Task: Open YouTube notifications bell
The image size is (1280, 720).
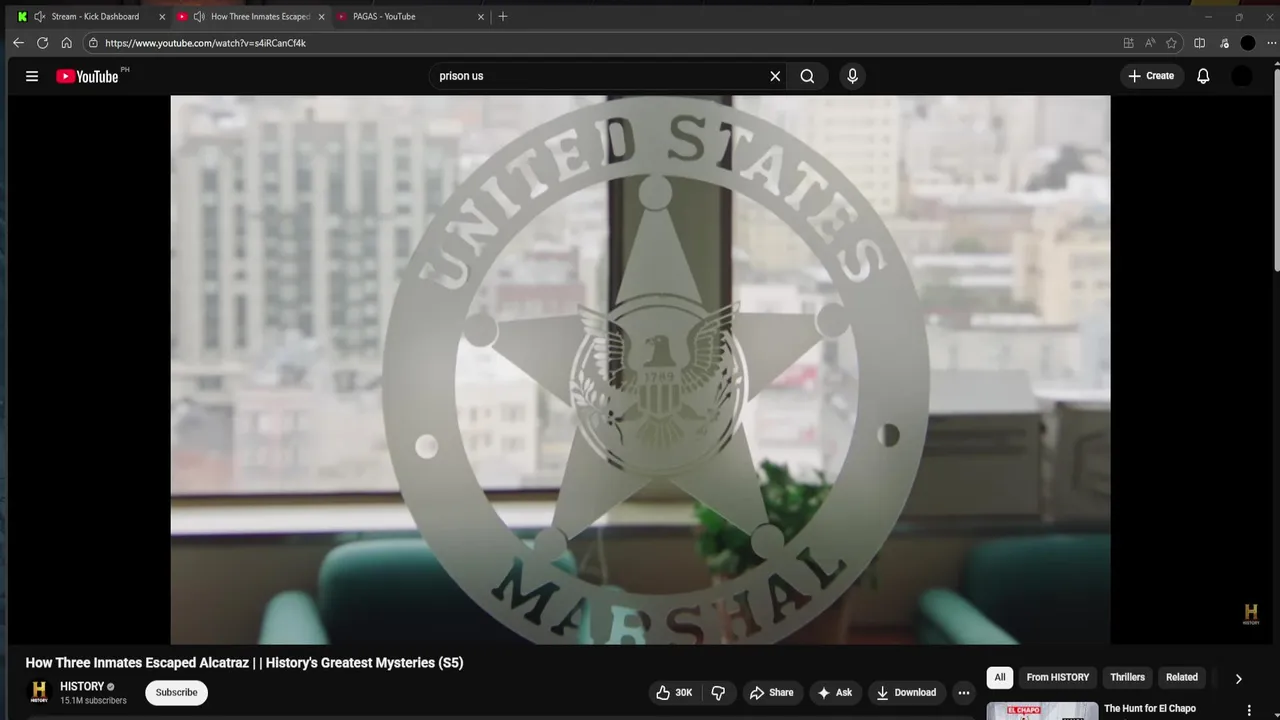Action: 1203,76
